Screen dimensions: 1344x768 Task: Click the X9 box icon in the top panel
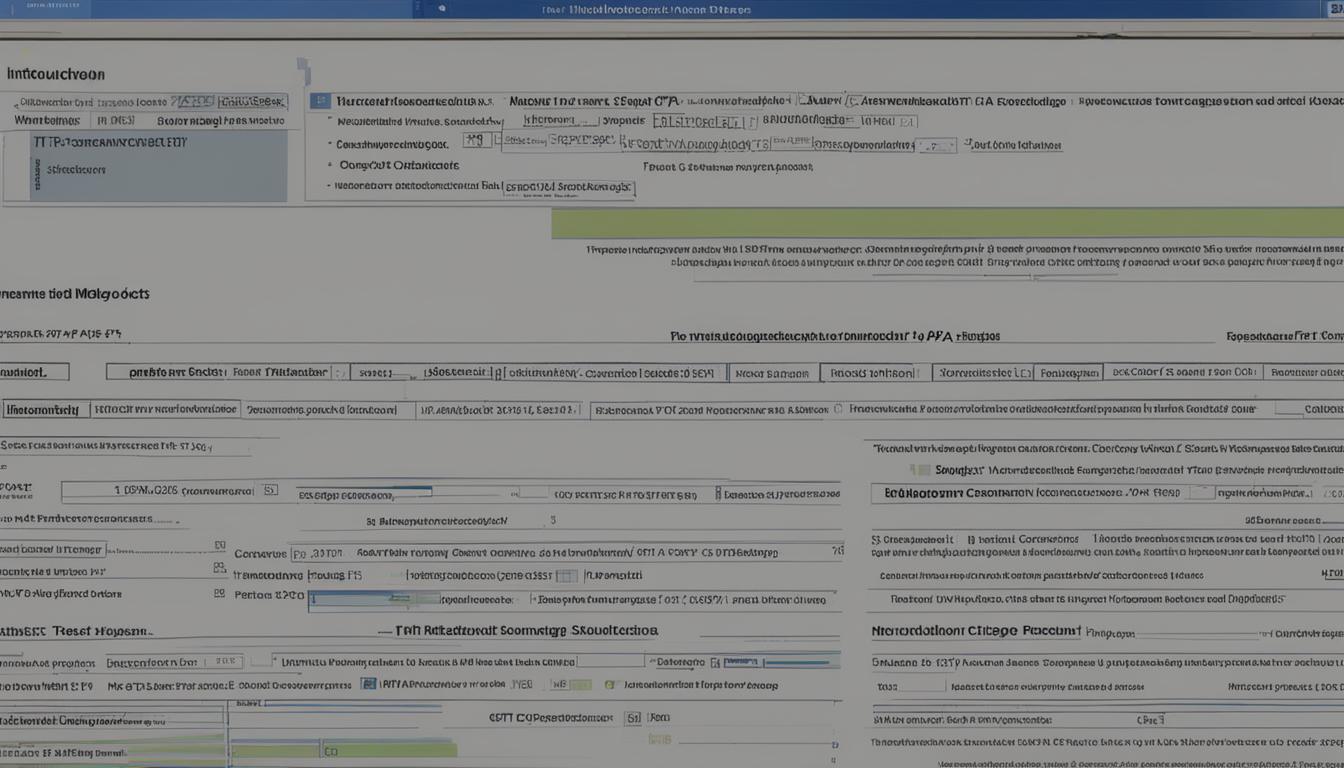pyautogui.click(x=477, y=142)
